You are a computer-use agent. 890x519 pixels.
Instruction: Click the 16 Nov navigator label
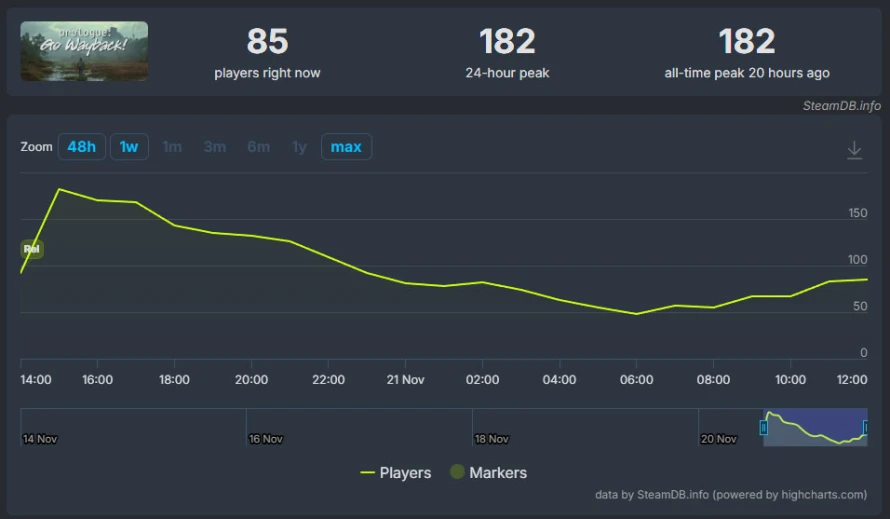pos(266,439)
